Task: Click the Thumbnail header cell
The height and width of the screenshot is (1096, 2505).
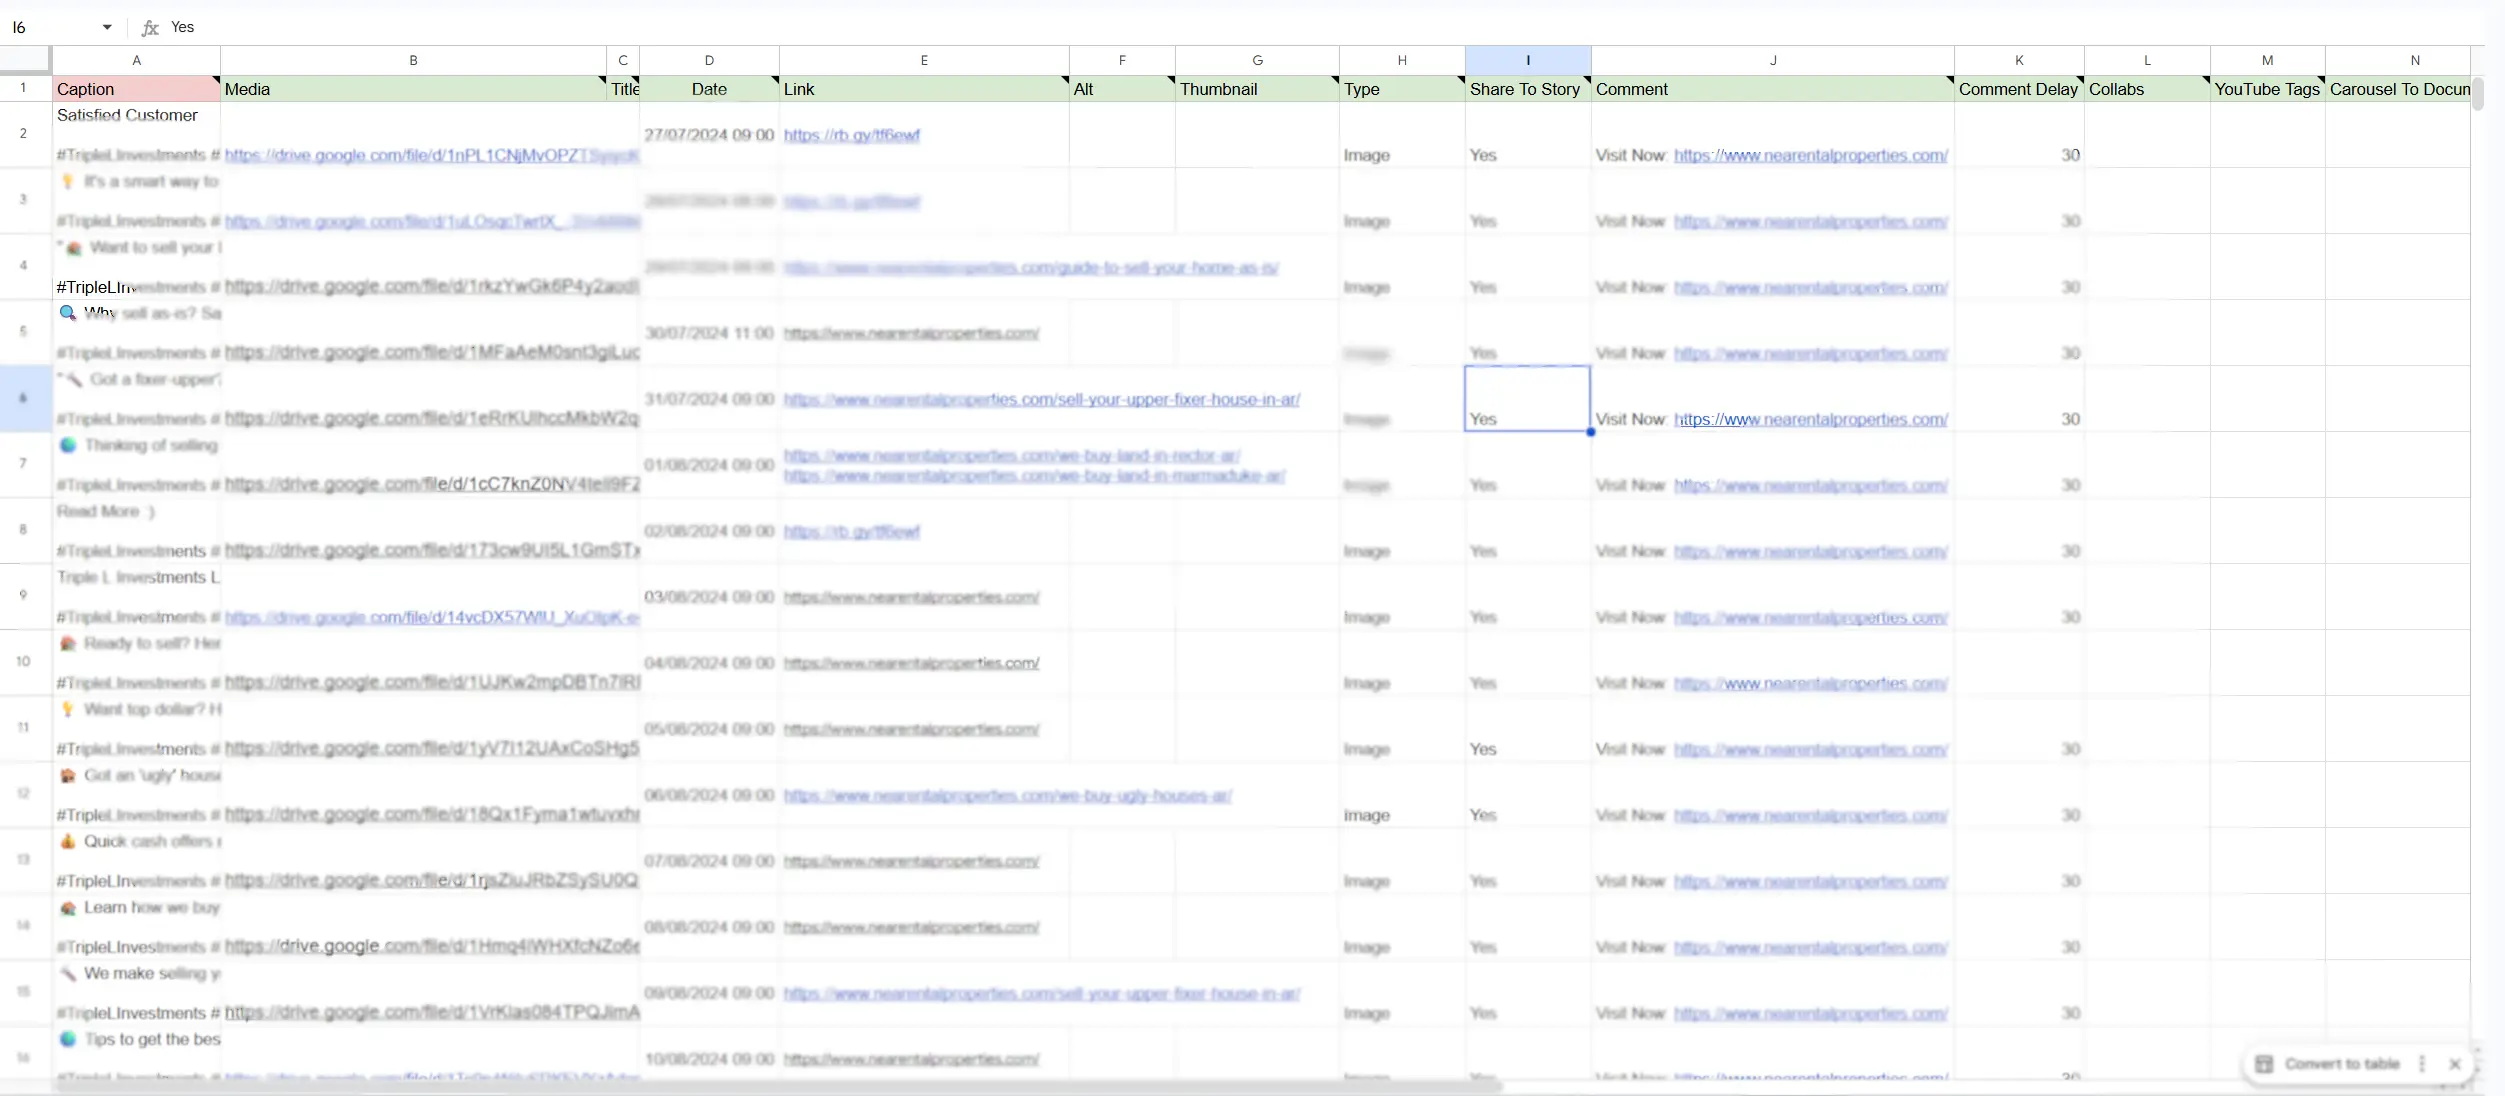Action: [1257, 89]
